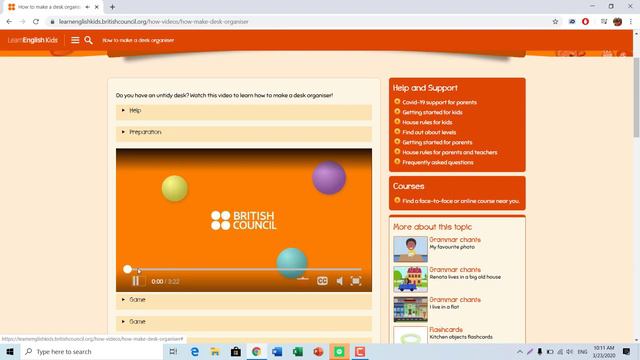
Task: Close the desk organiser browser tab
Action: coord(97,7)
